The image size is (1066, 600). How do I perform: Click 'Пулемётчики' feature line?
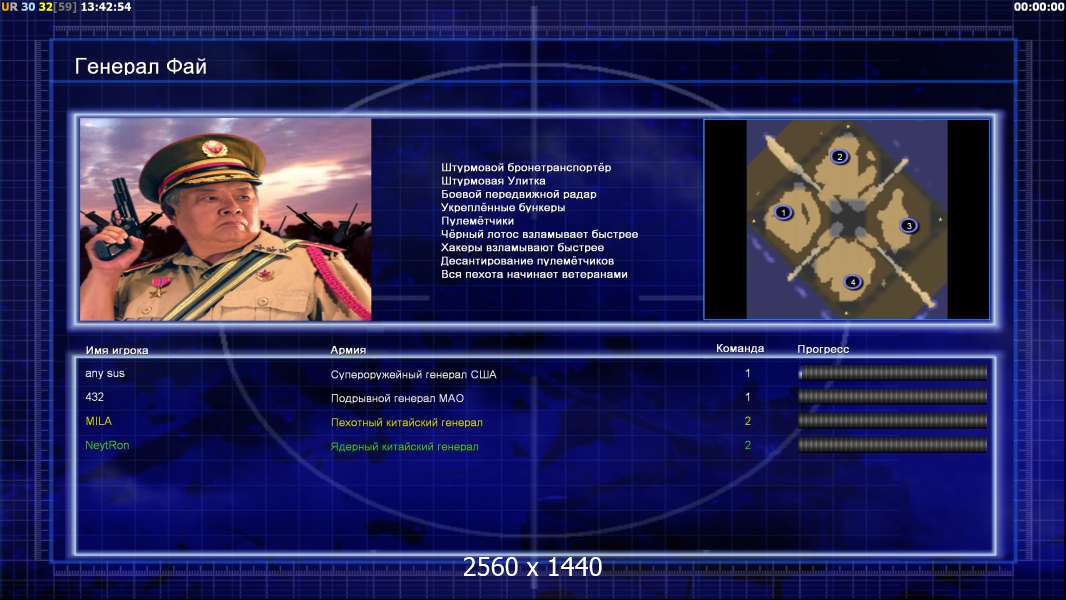click(x=477, y=221)
